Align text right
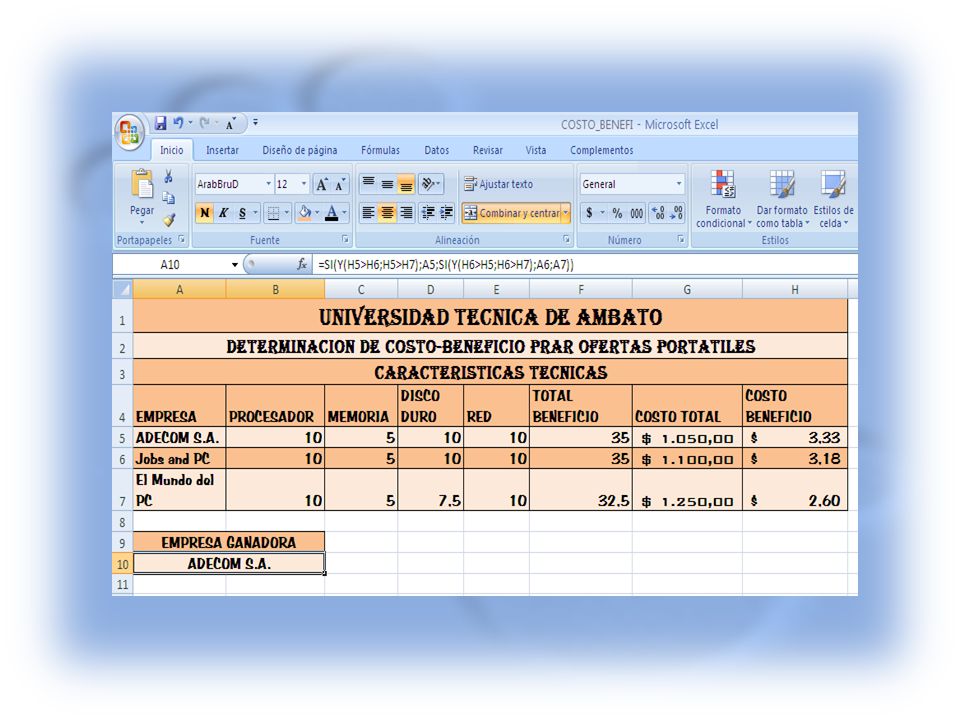Screen dimensions: 960x720 tap(405, 213)
